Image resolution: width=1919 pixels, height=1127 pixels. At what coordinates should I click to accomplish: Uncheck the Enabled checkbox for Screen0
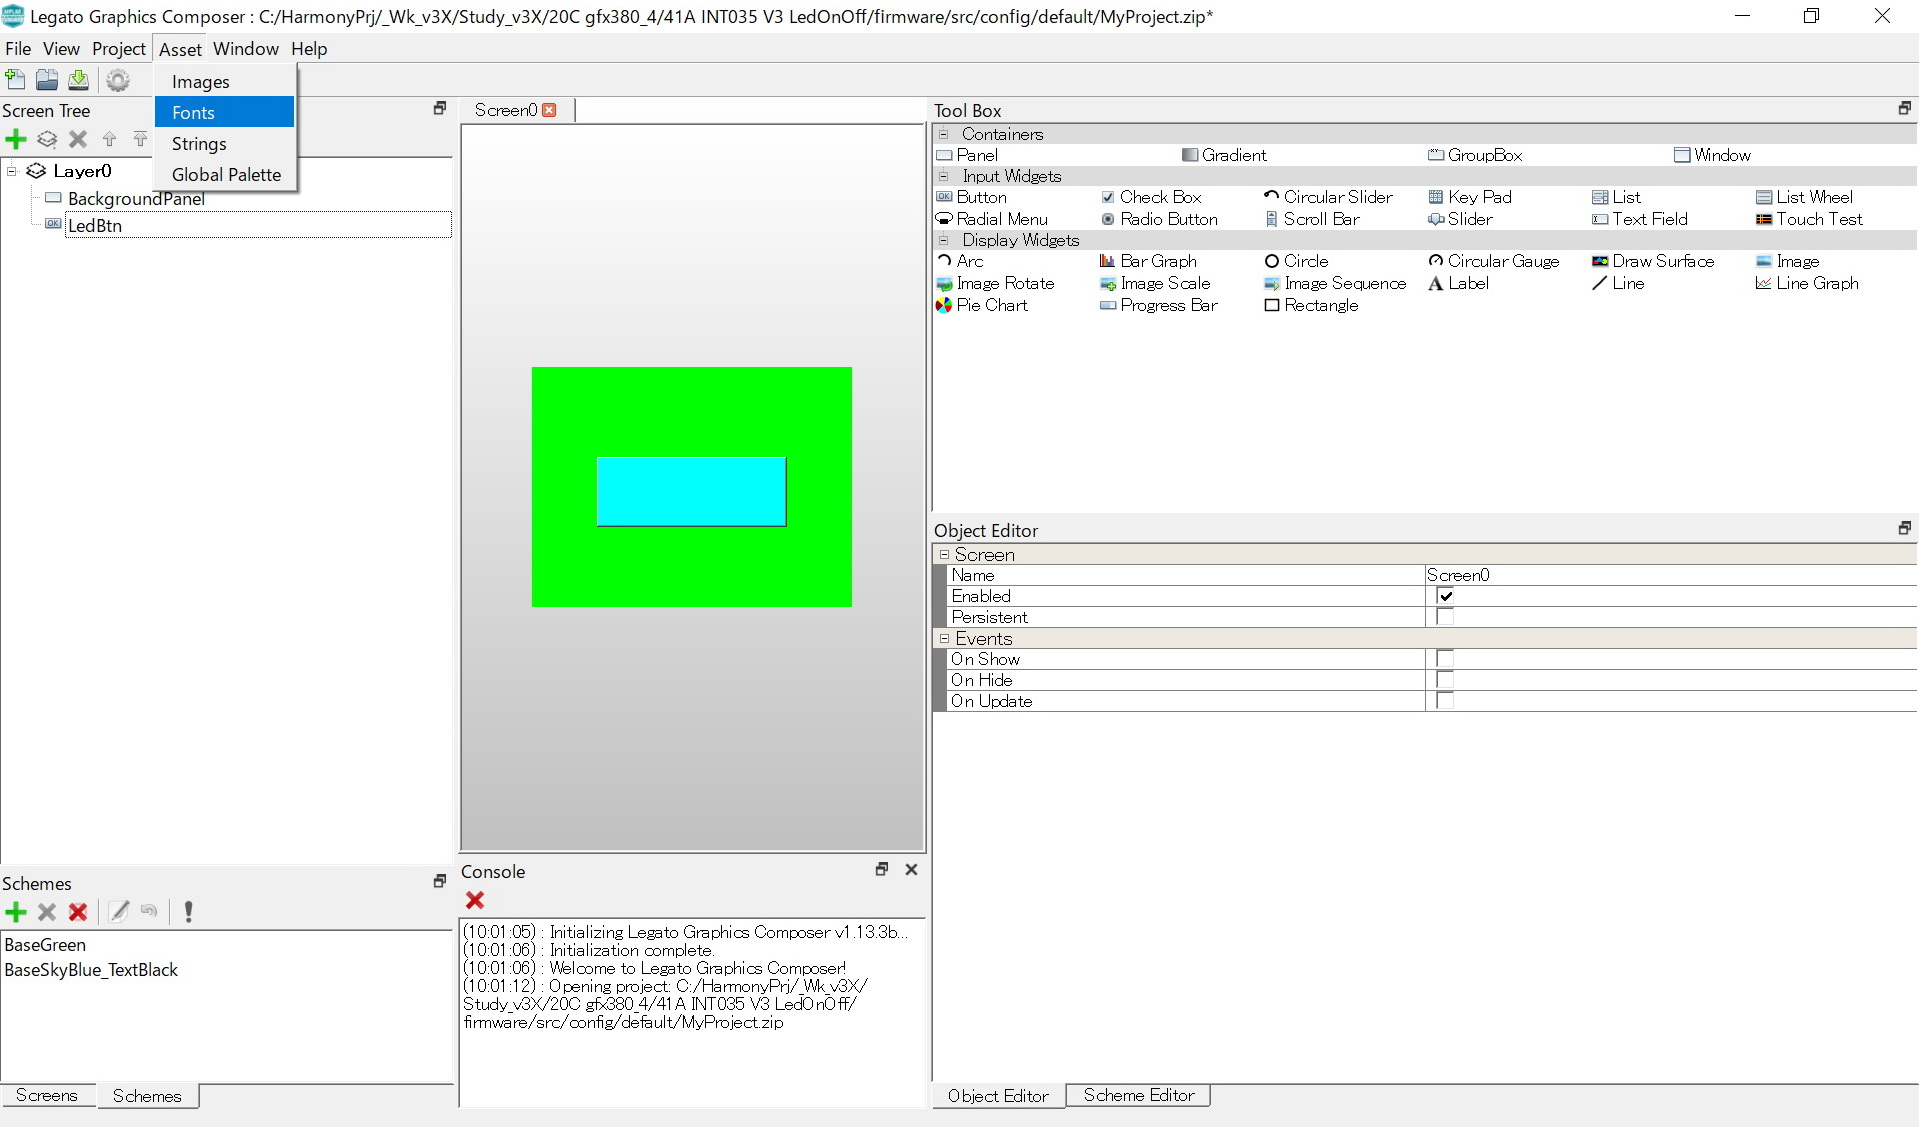click(x=1445, y=596)
